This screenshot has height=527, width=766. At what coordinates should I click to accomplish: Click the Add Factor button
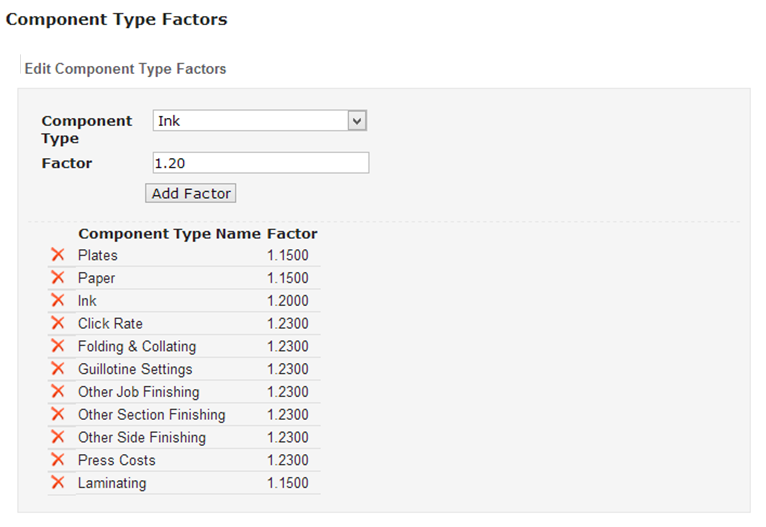tap(191, 193)
